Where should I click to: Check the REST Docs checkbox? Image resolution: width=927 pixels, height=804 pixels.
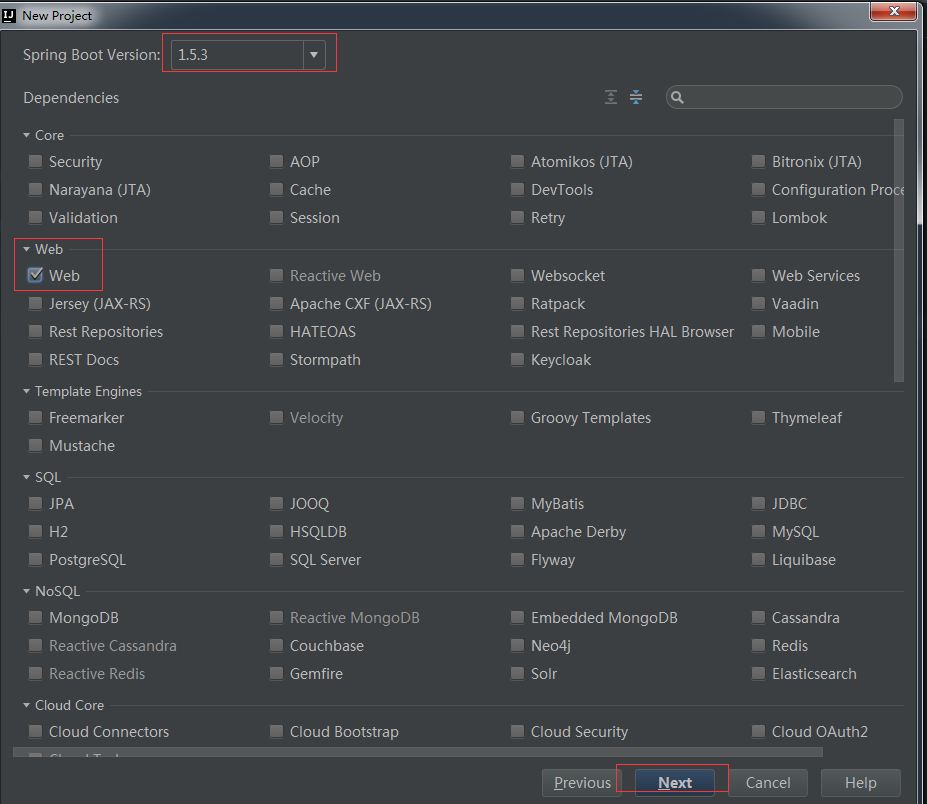point(35,359)
